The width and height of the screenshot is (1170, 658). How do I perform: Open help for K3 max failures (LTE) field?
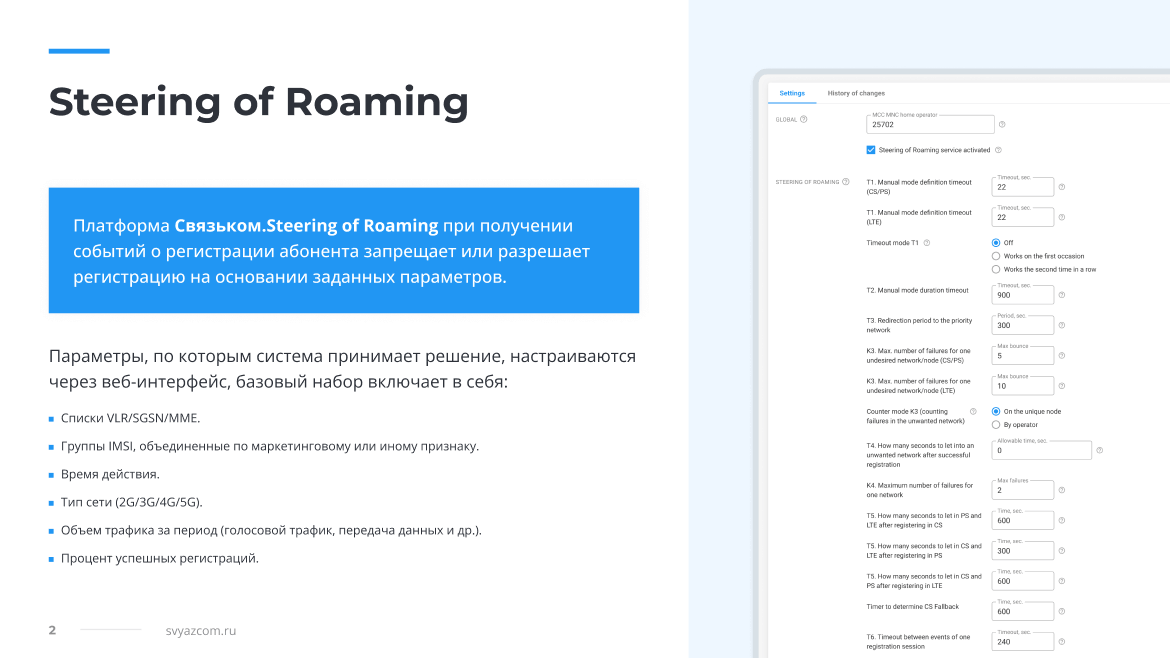[x=1062, y=386]
